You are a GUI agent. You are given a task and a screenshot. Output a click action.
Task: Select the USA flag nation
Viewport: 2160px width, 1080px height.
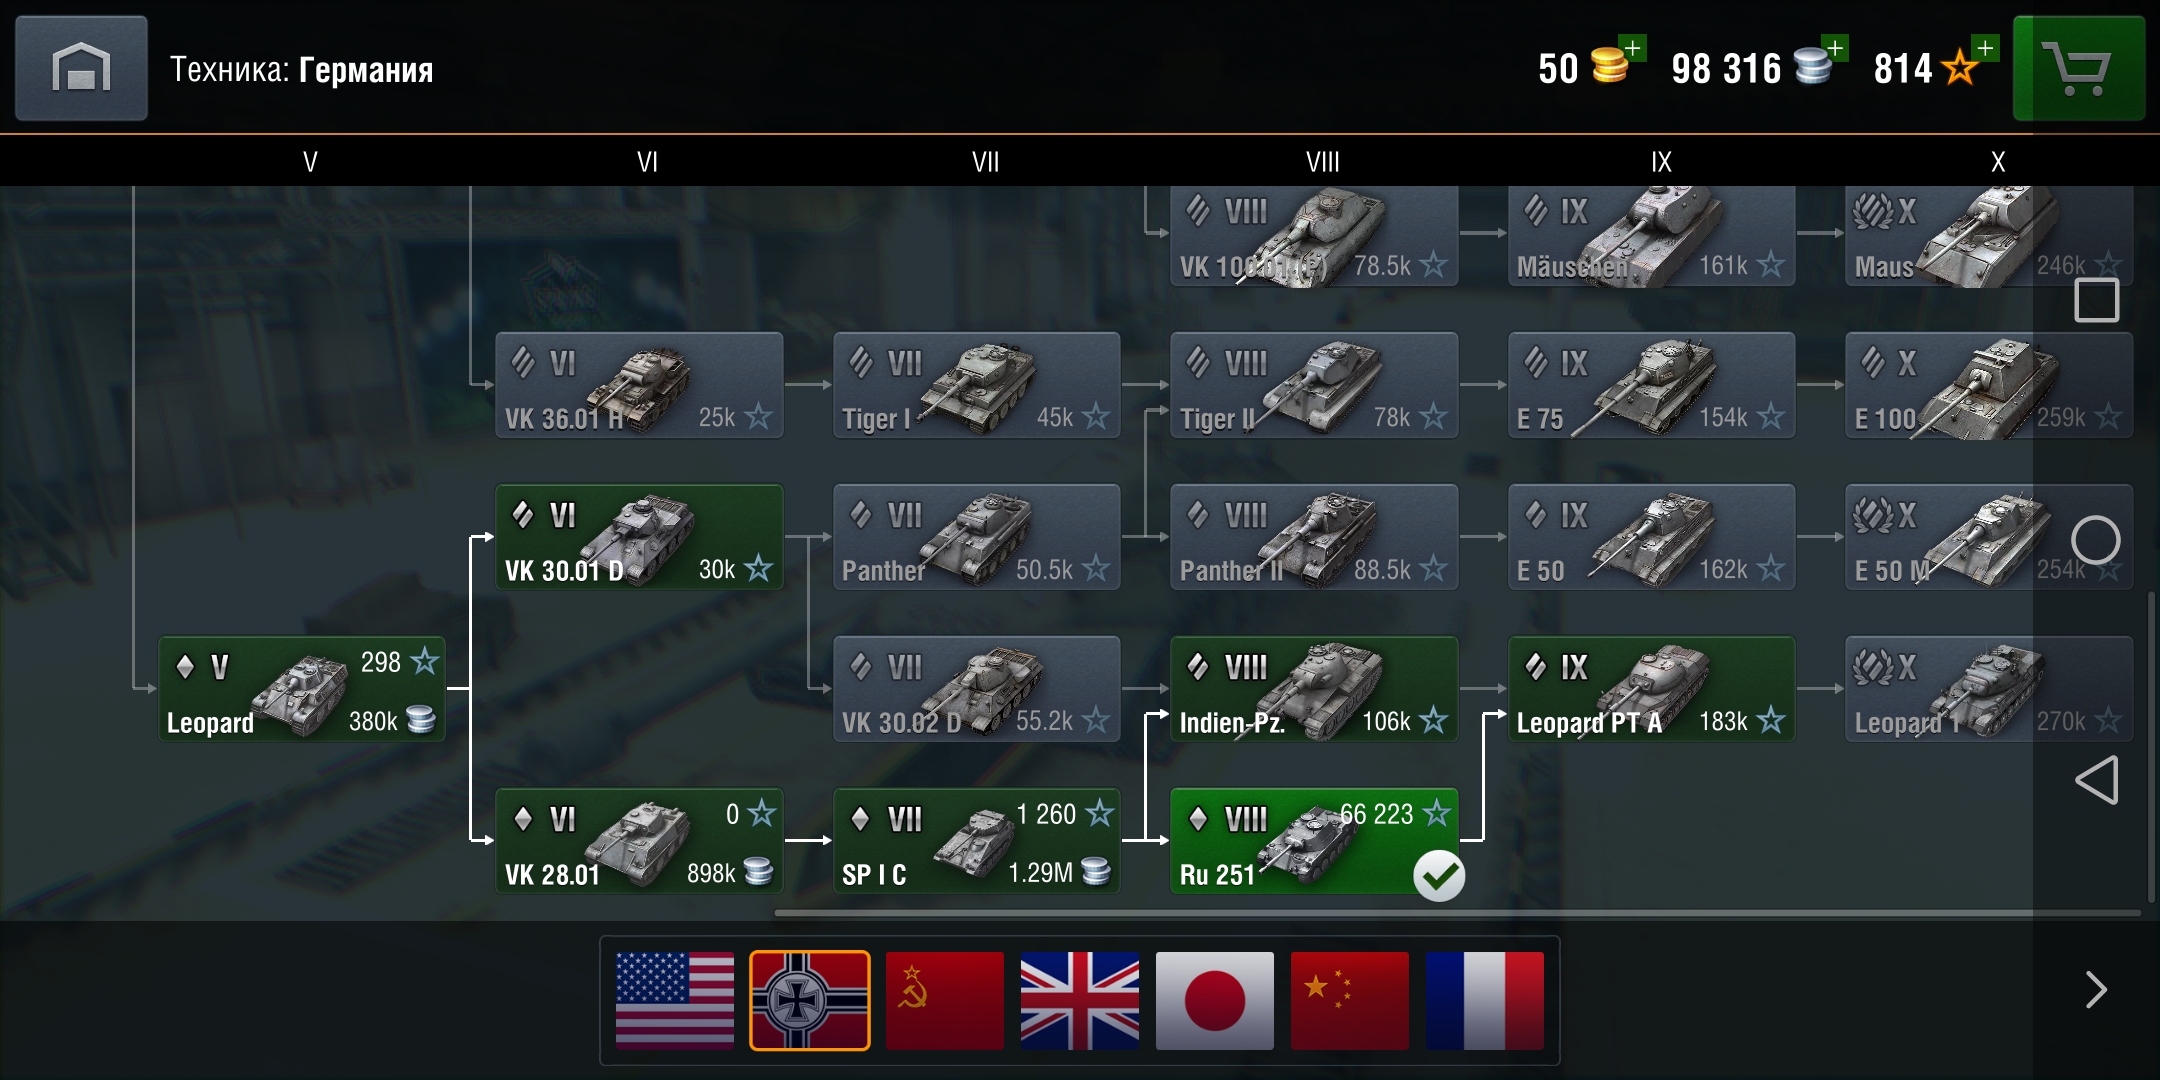coord(675,1000)
